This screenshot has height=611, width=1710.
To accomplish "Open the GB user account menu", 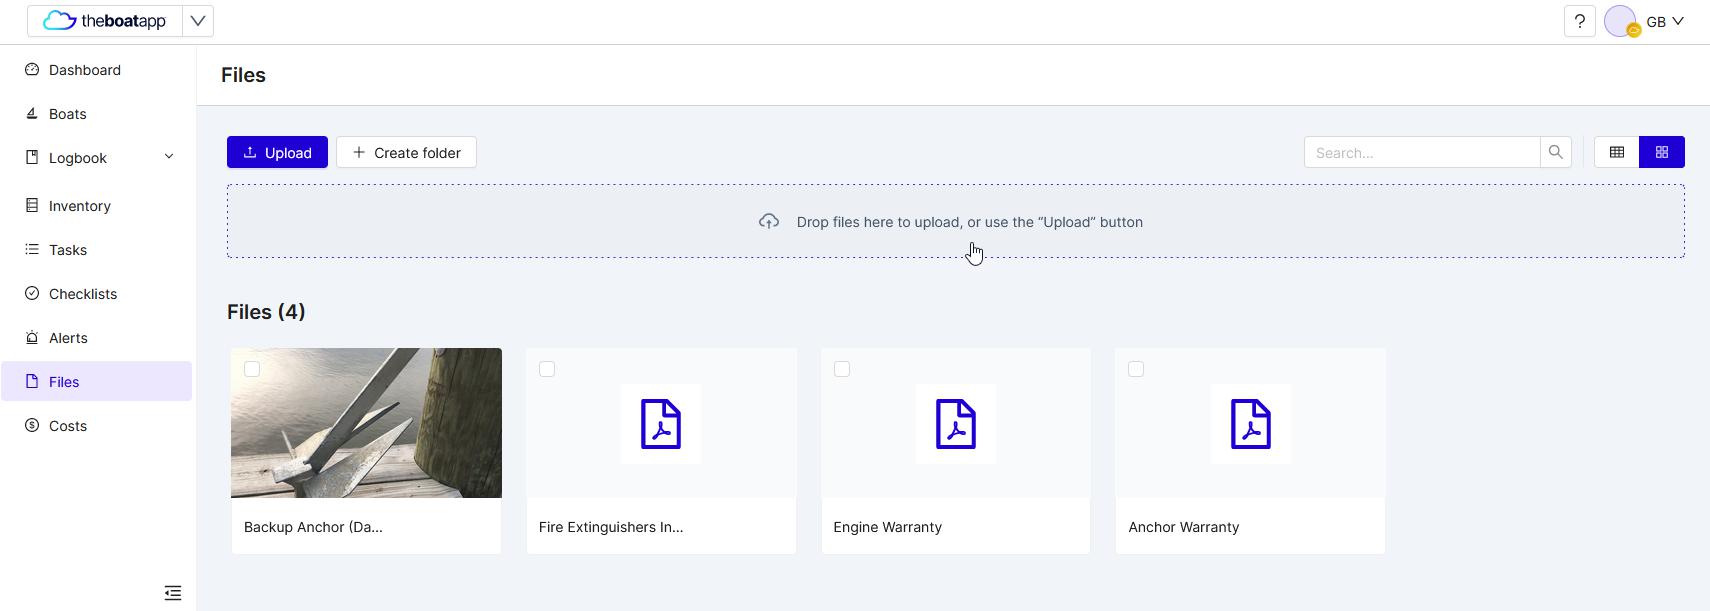I will click(1665, 21).
